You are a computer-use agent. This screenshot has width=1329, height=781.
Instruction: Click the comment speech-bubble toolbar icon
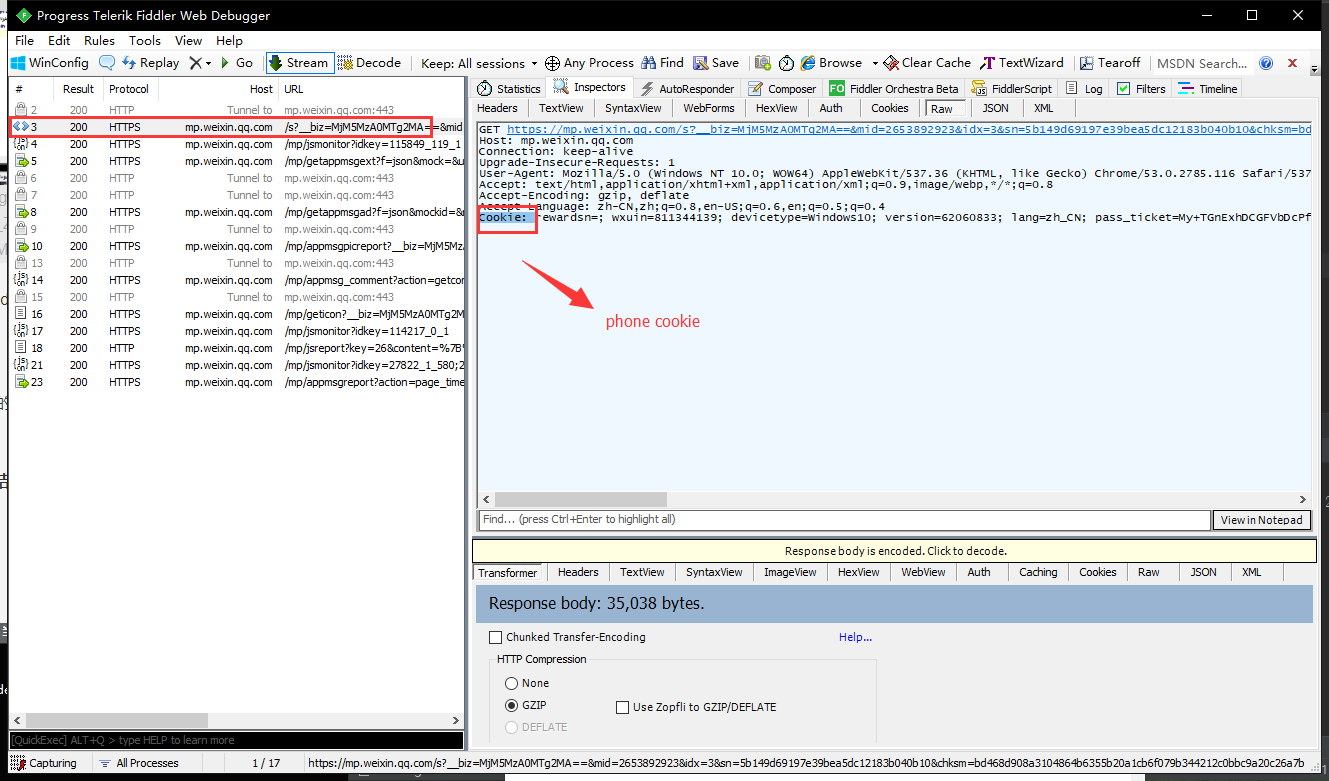click(106, 63)
